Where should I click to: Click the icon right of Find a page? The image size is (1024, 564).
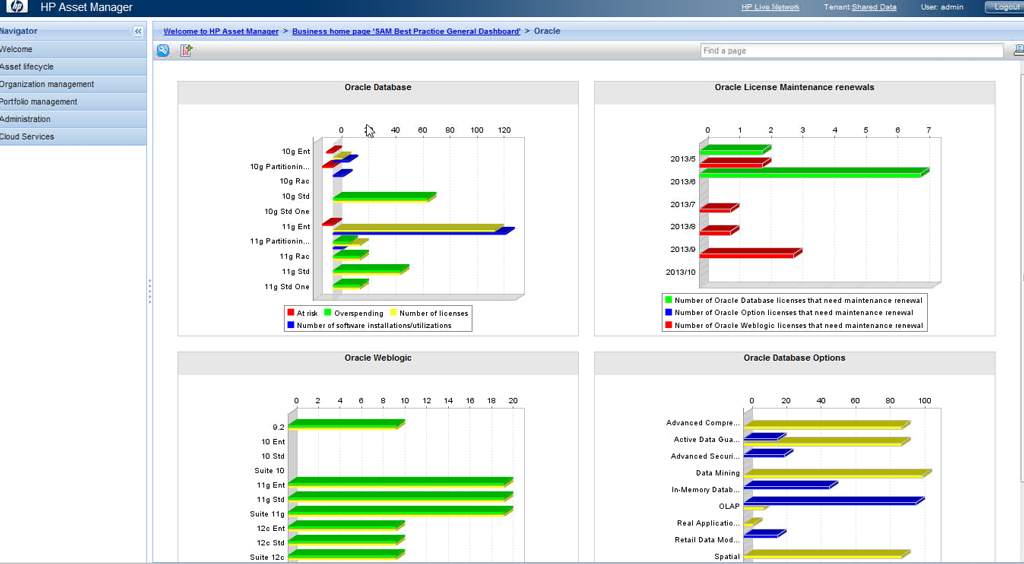[1018, 50]
